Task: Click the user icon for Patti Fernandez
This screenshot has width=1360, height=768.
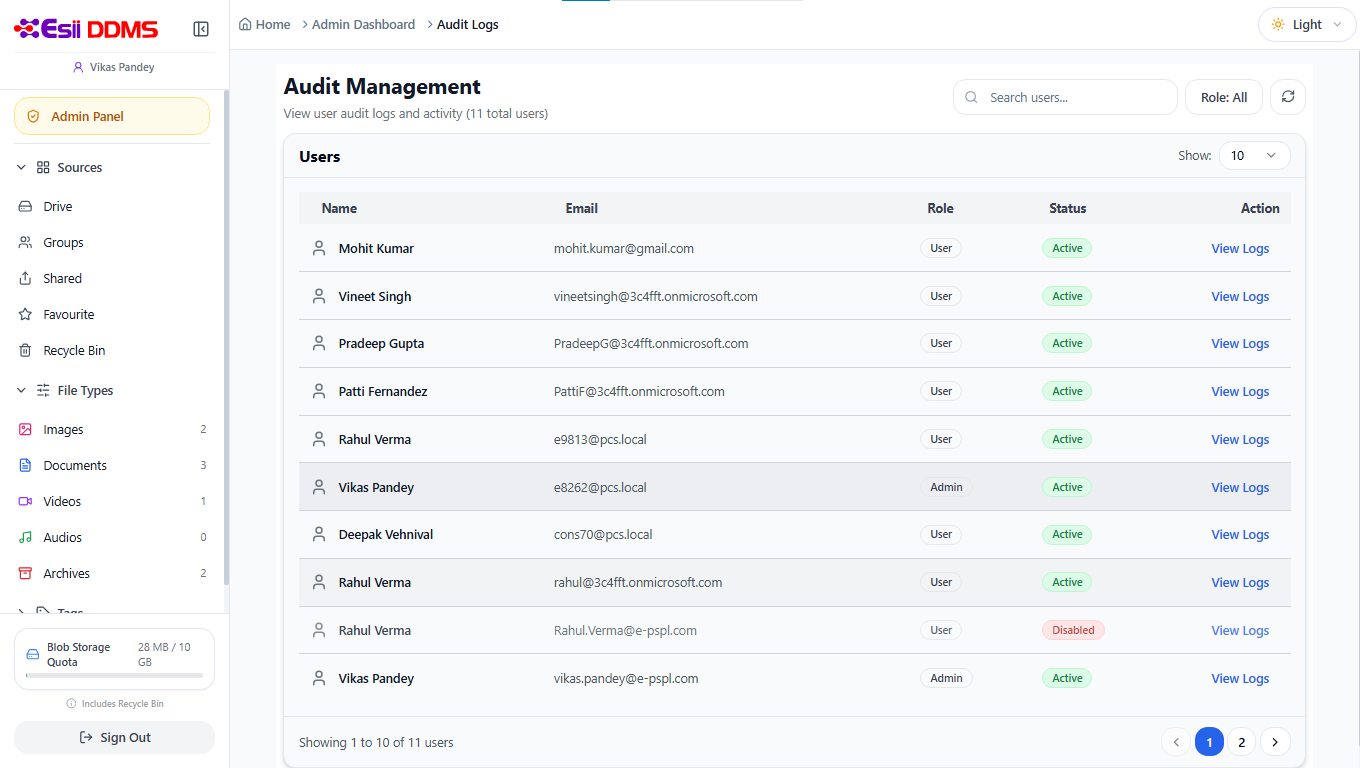Action: coord(319,391)
